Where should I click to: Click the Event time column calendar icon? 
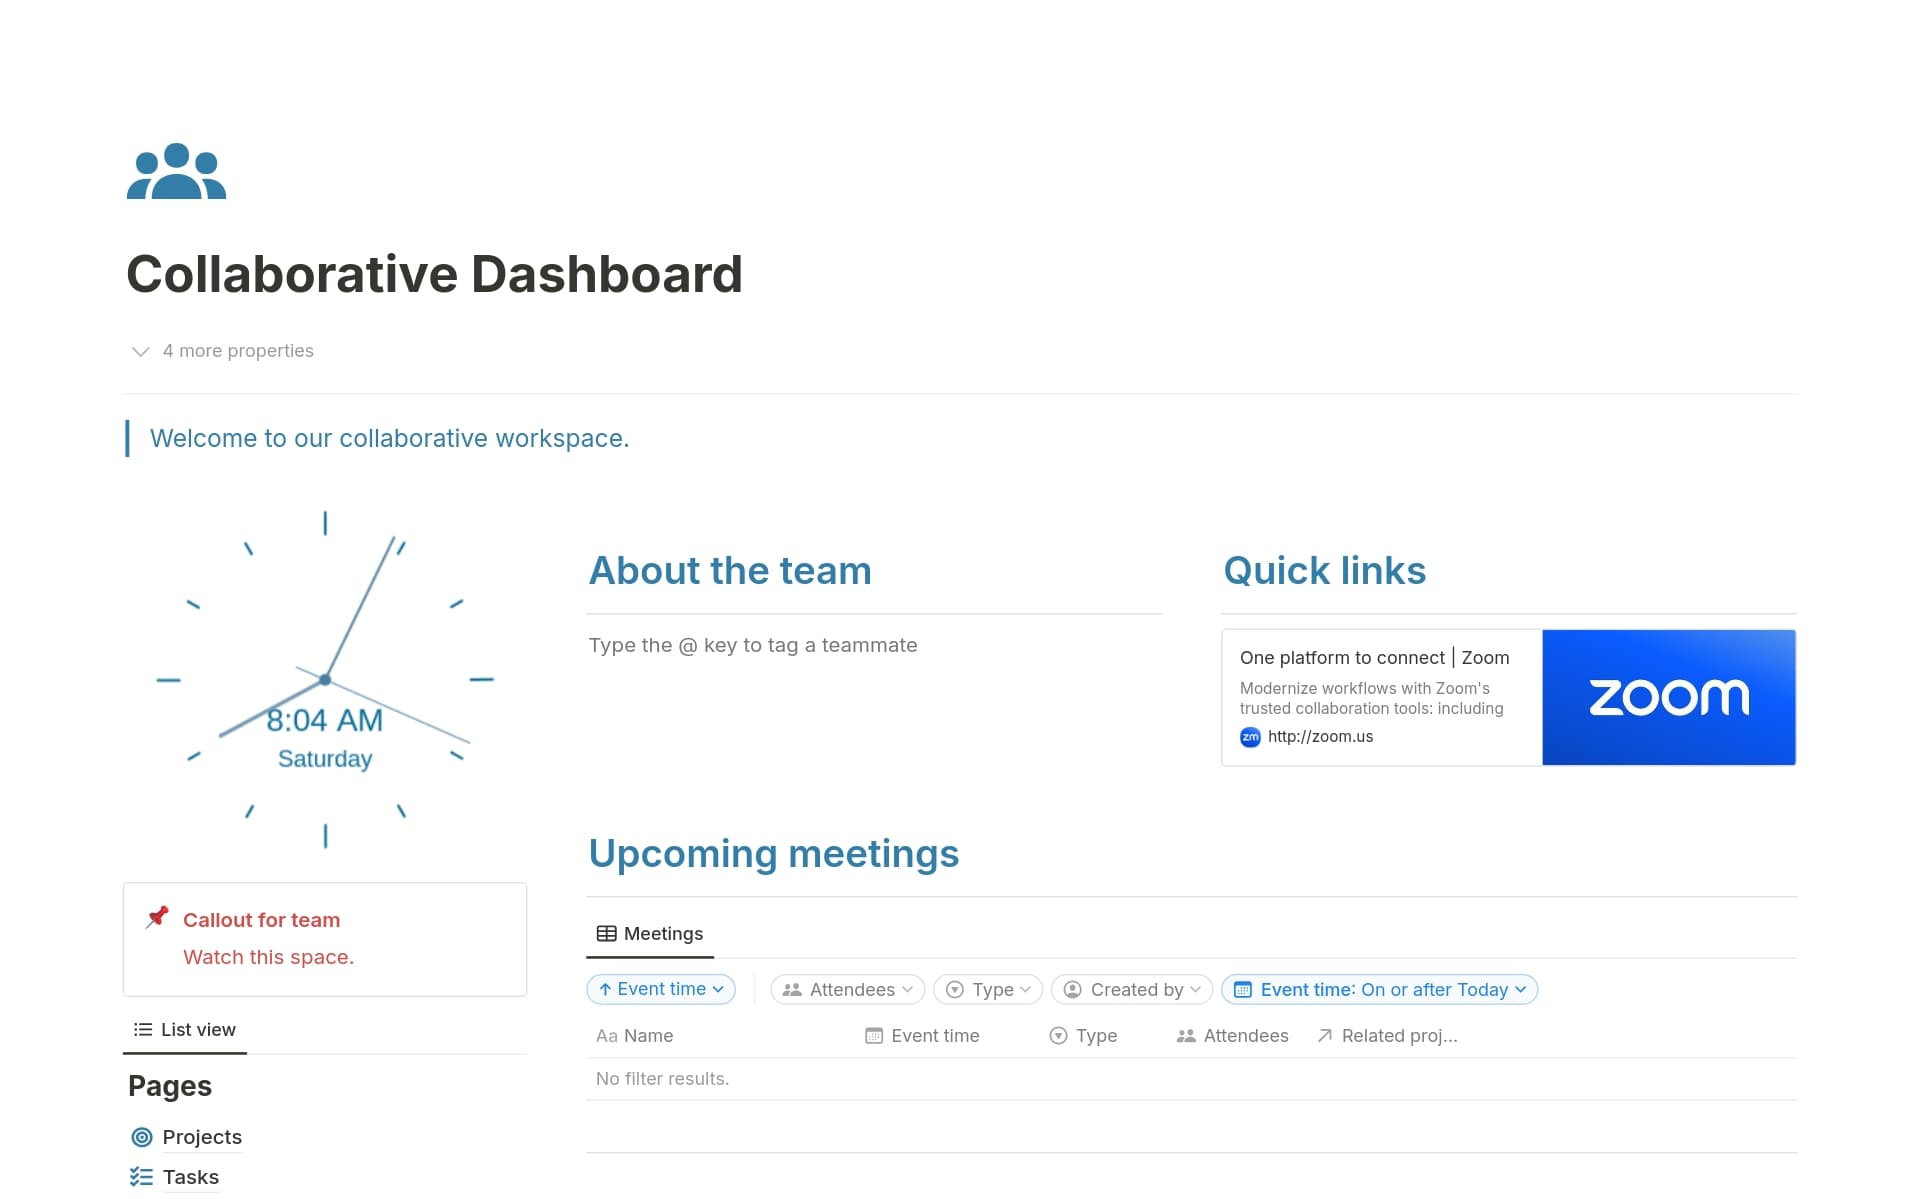click(x=873, y=1036)
